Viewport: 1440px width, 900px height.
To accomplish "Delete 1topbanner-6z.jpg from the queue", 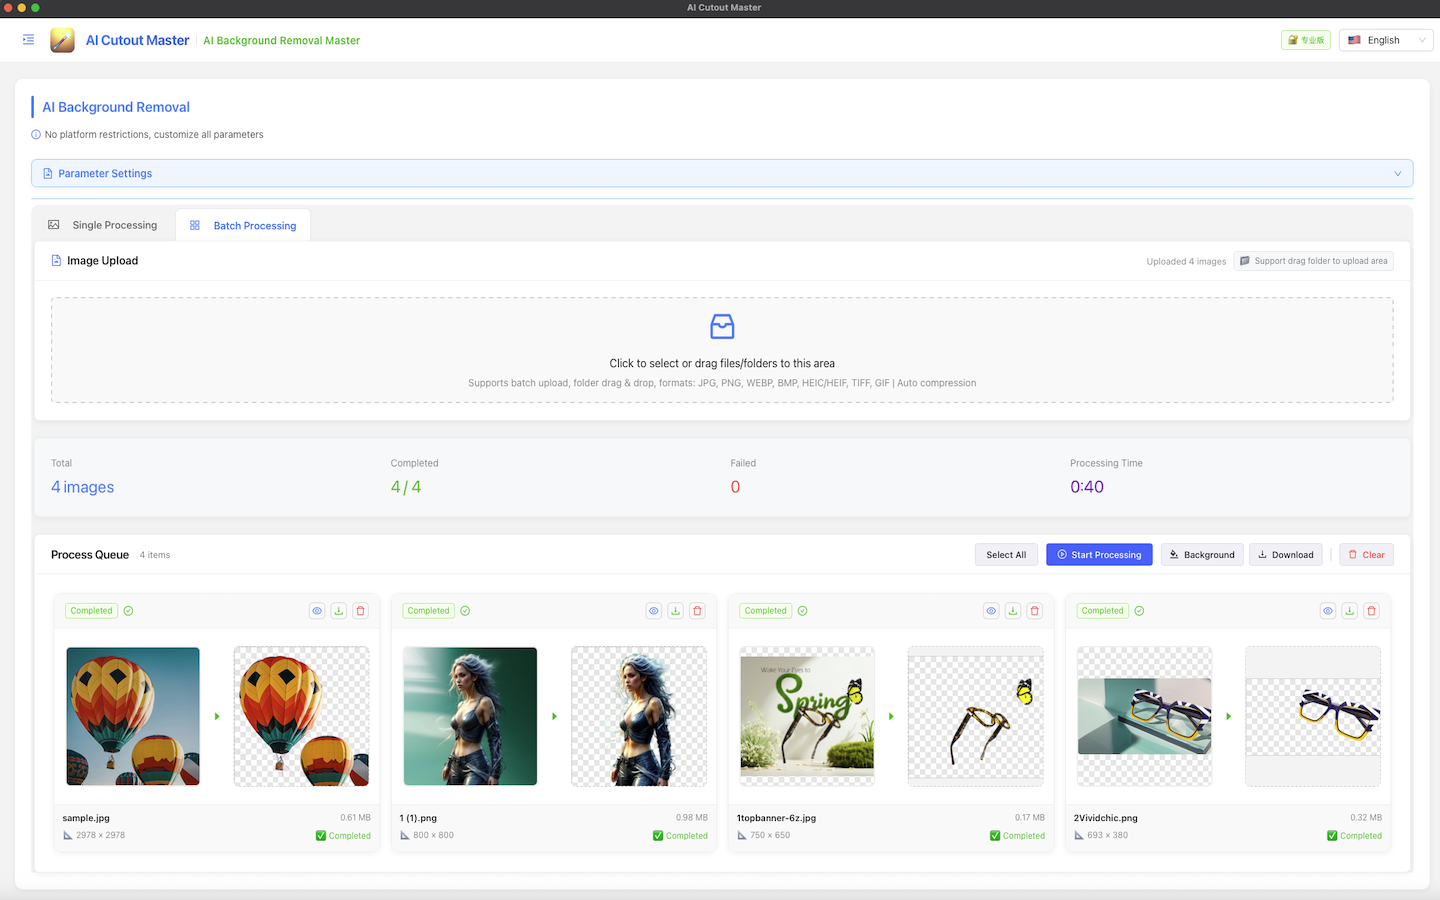I will click(1035, 610).
